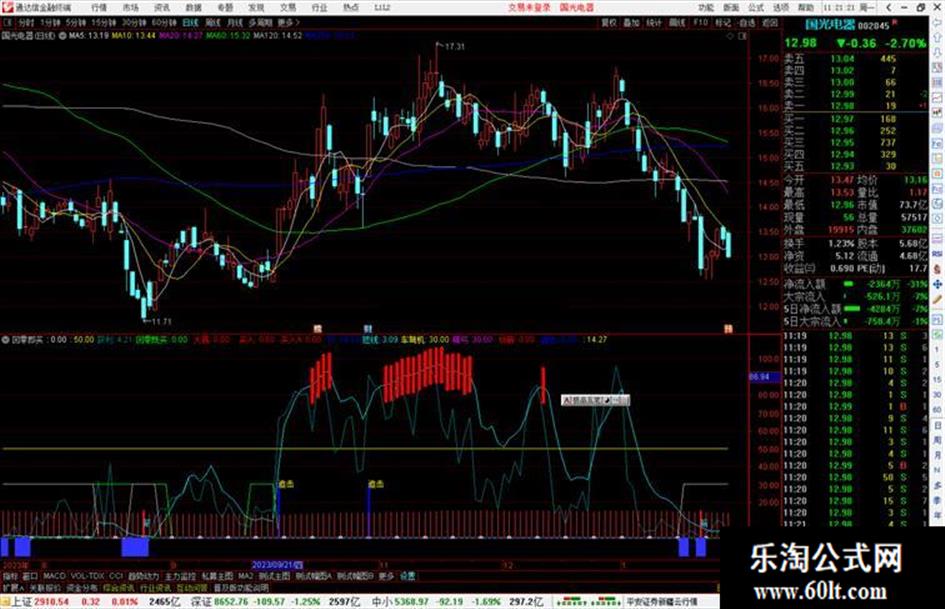Click the MA settings icon beside stock name

(62, 36)
